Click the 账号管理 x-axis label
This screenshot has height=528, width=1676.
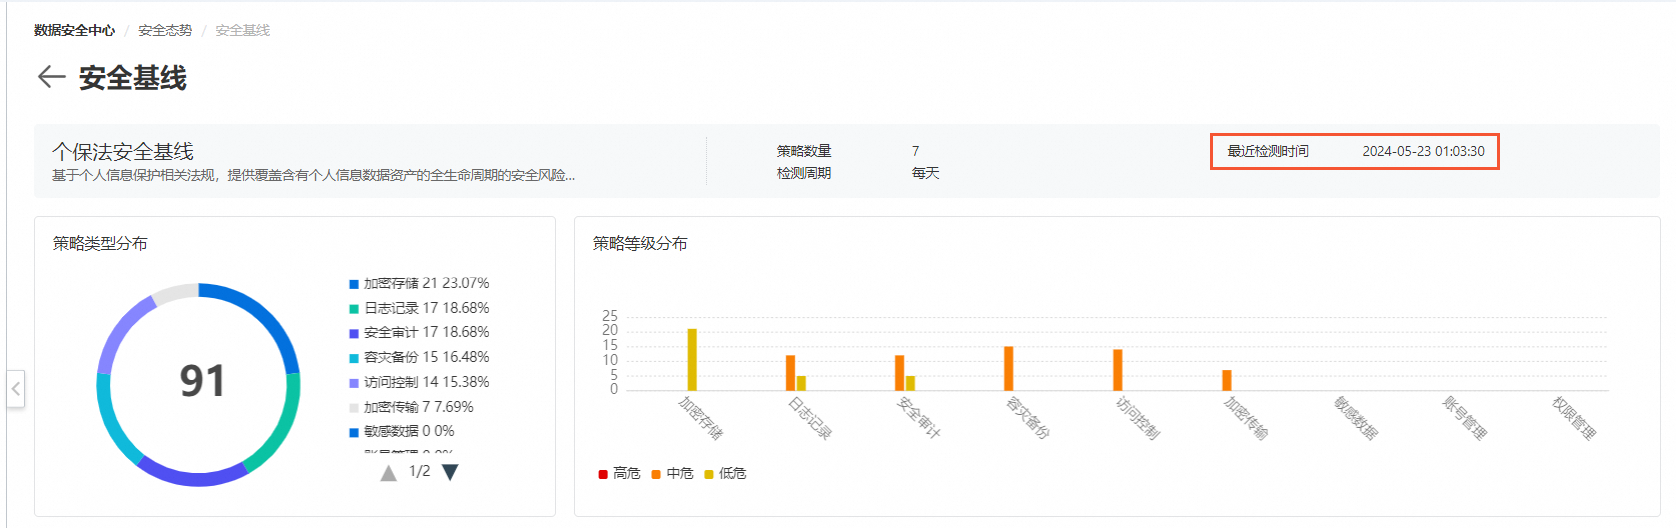(x=1464, y=418)
